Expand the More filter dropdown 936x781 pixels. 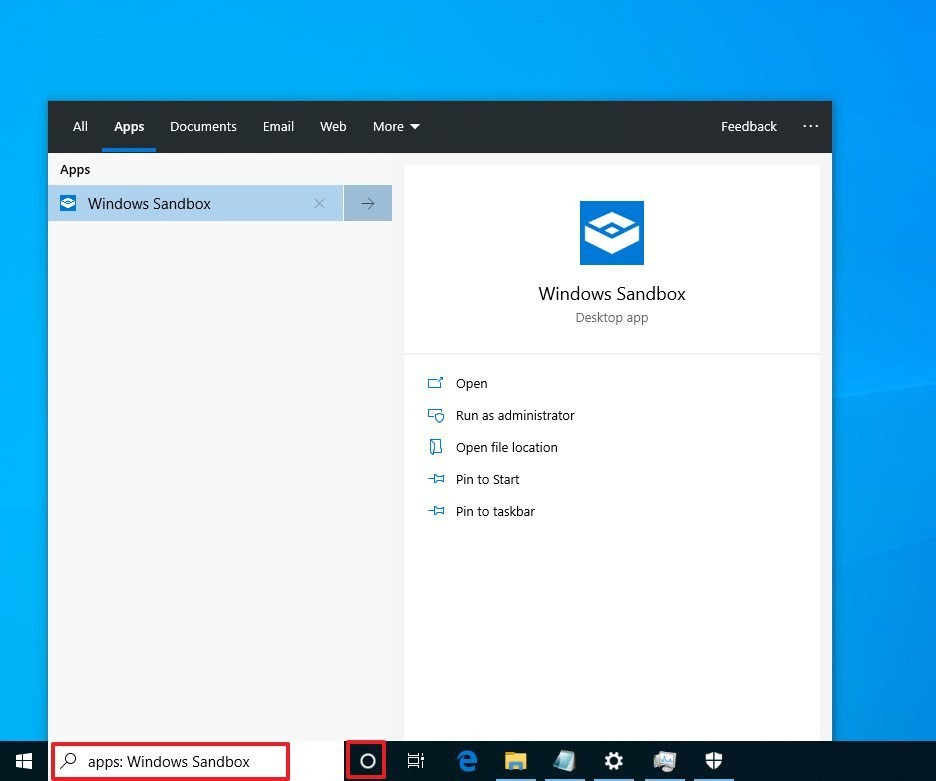pyautogui.click(x=396, y=127)
